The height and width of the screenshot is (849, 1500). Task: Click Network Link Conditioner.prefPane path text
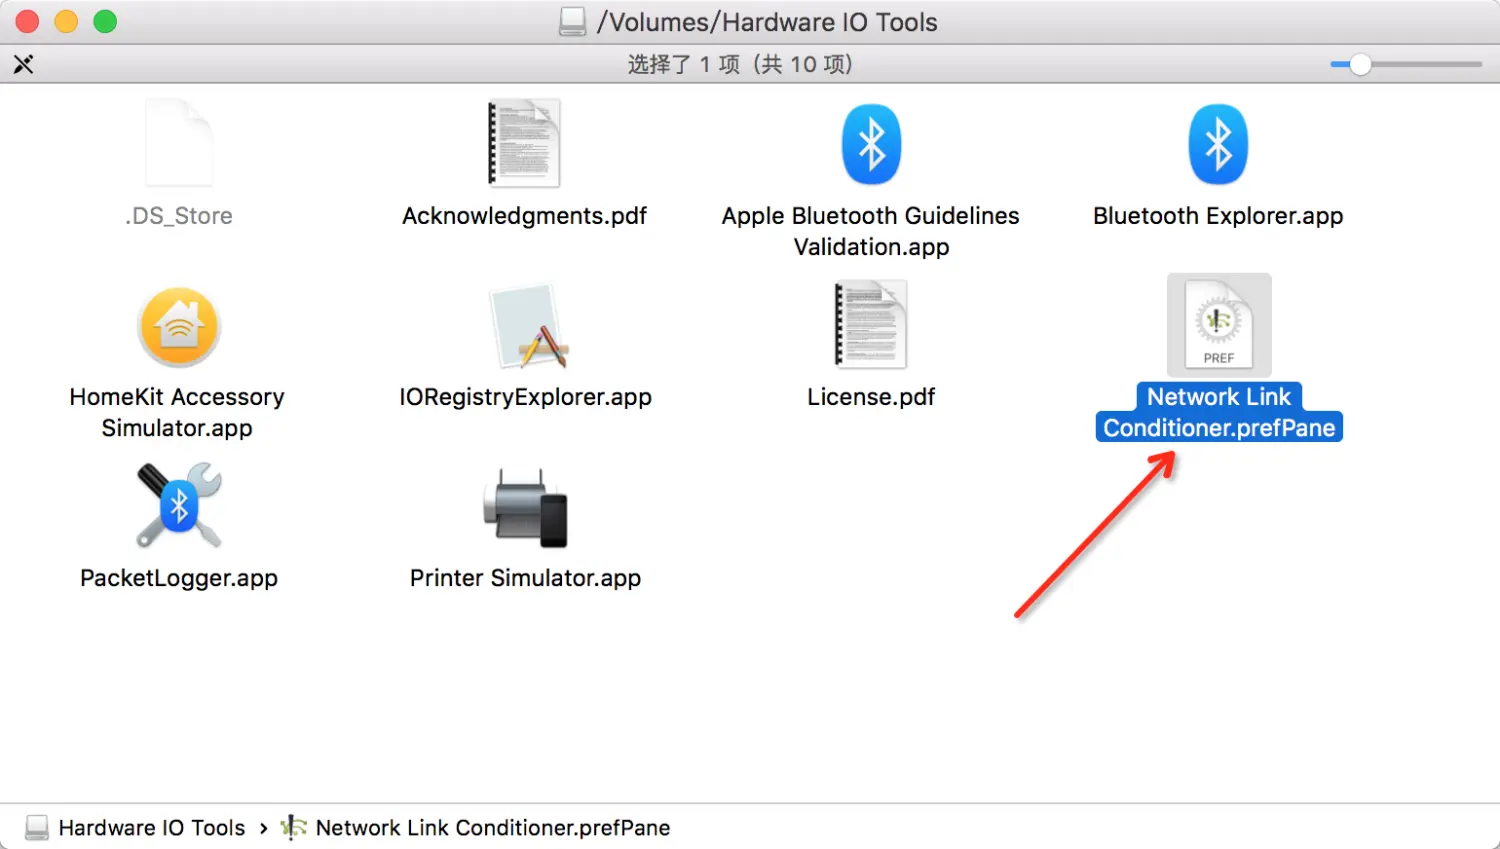493,828
